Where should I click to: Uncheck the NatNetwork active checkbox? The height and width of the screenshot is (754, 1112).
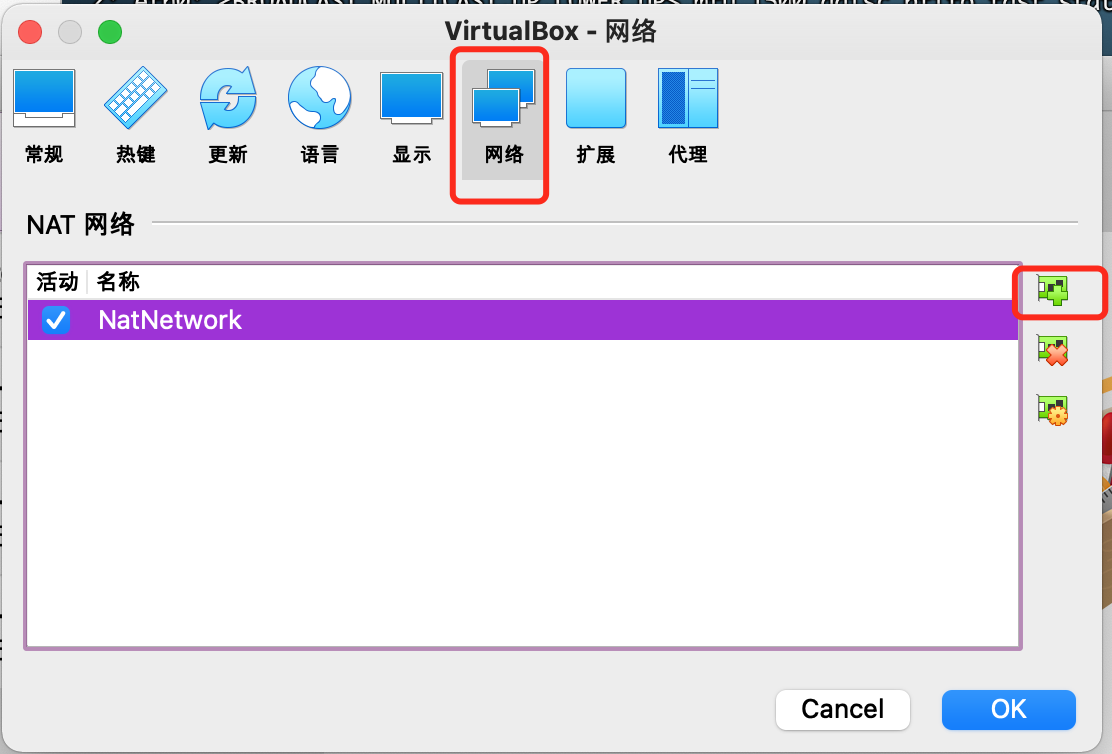click(55, 320)
